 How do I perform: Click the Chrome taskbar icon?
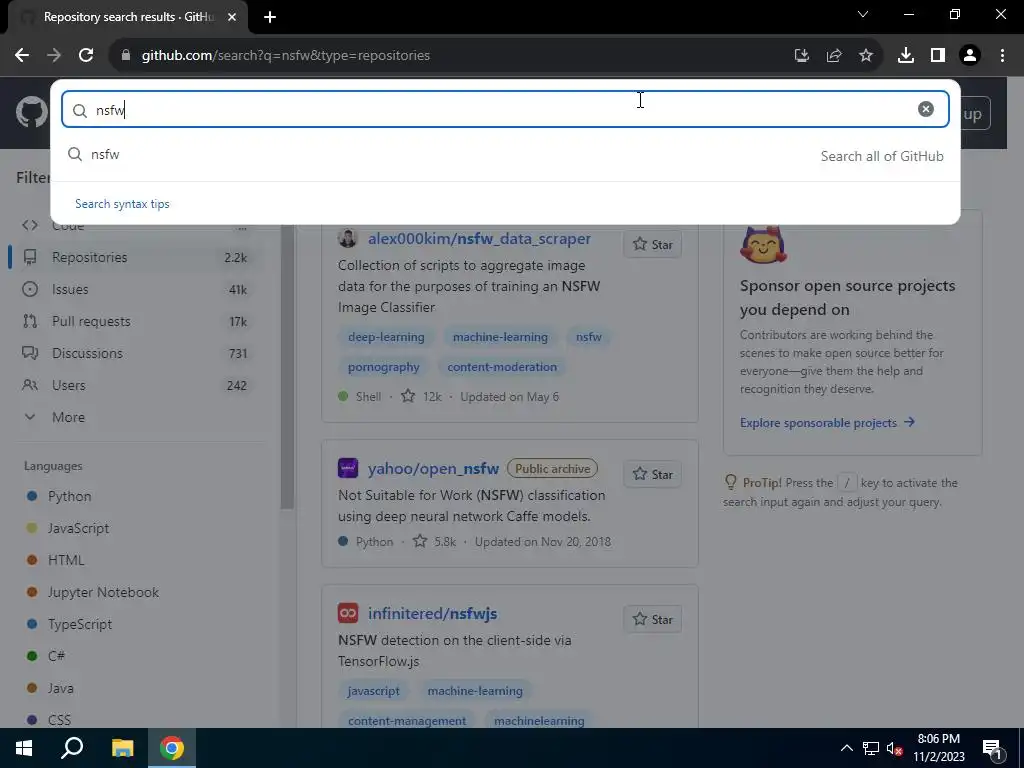click(172, 748)
